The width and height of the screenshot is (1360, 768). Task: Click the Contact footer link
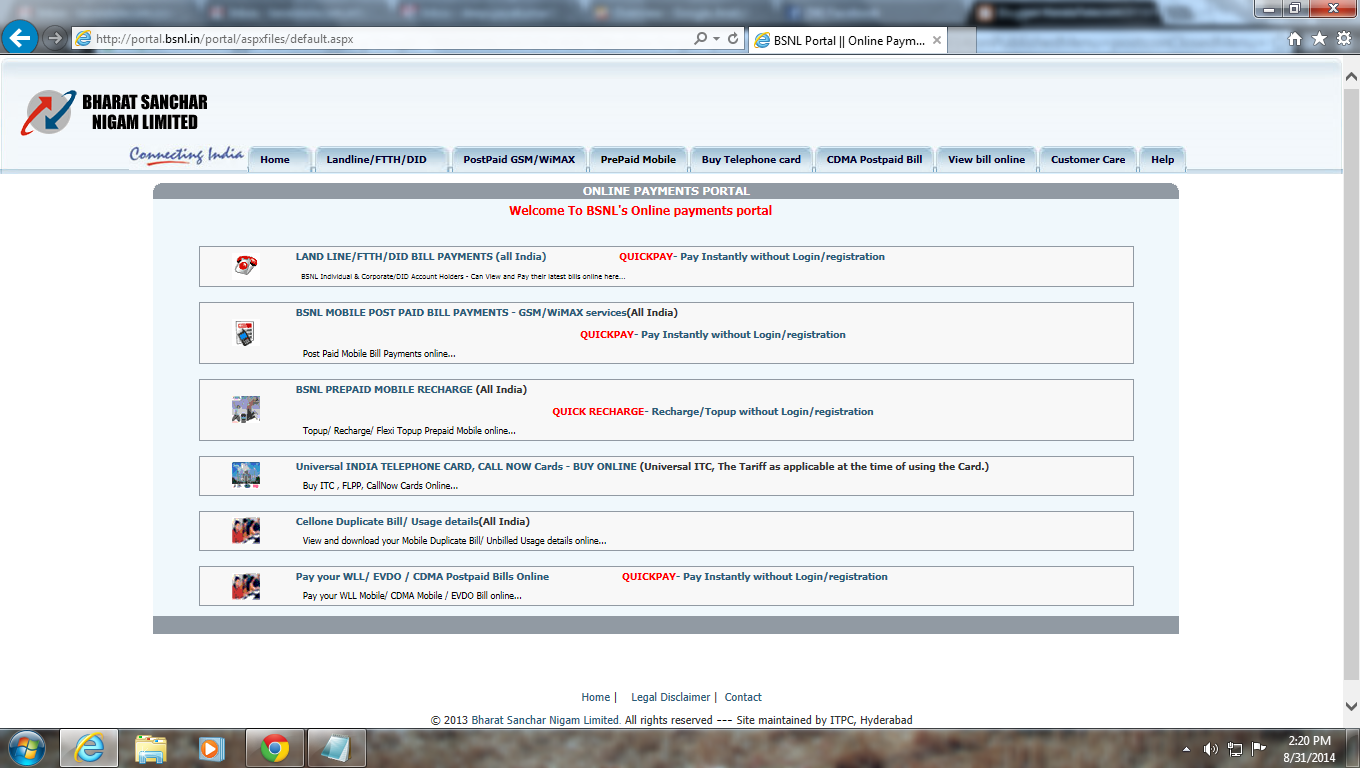[743, 698]
